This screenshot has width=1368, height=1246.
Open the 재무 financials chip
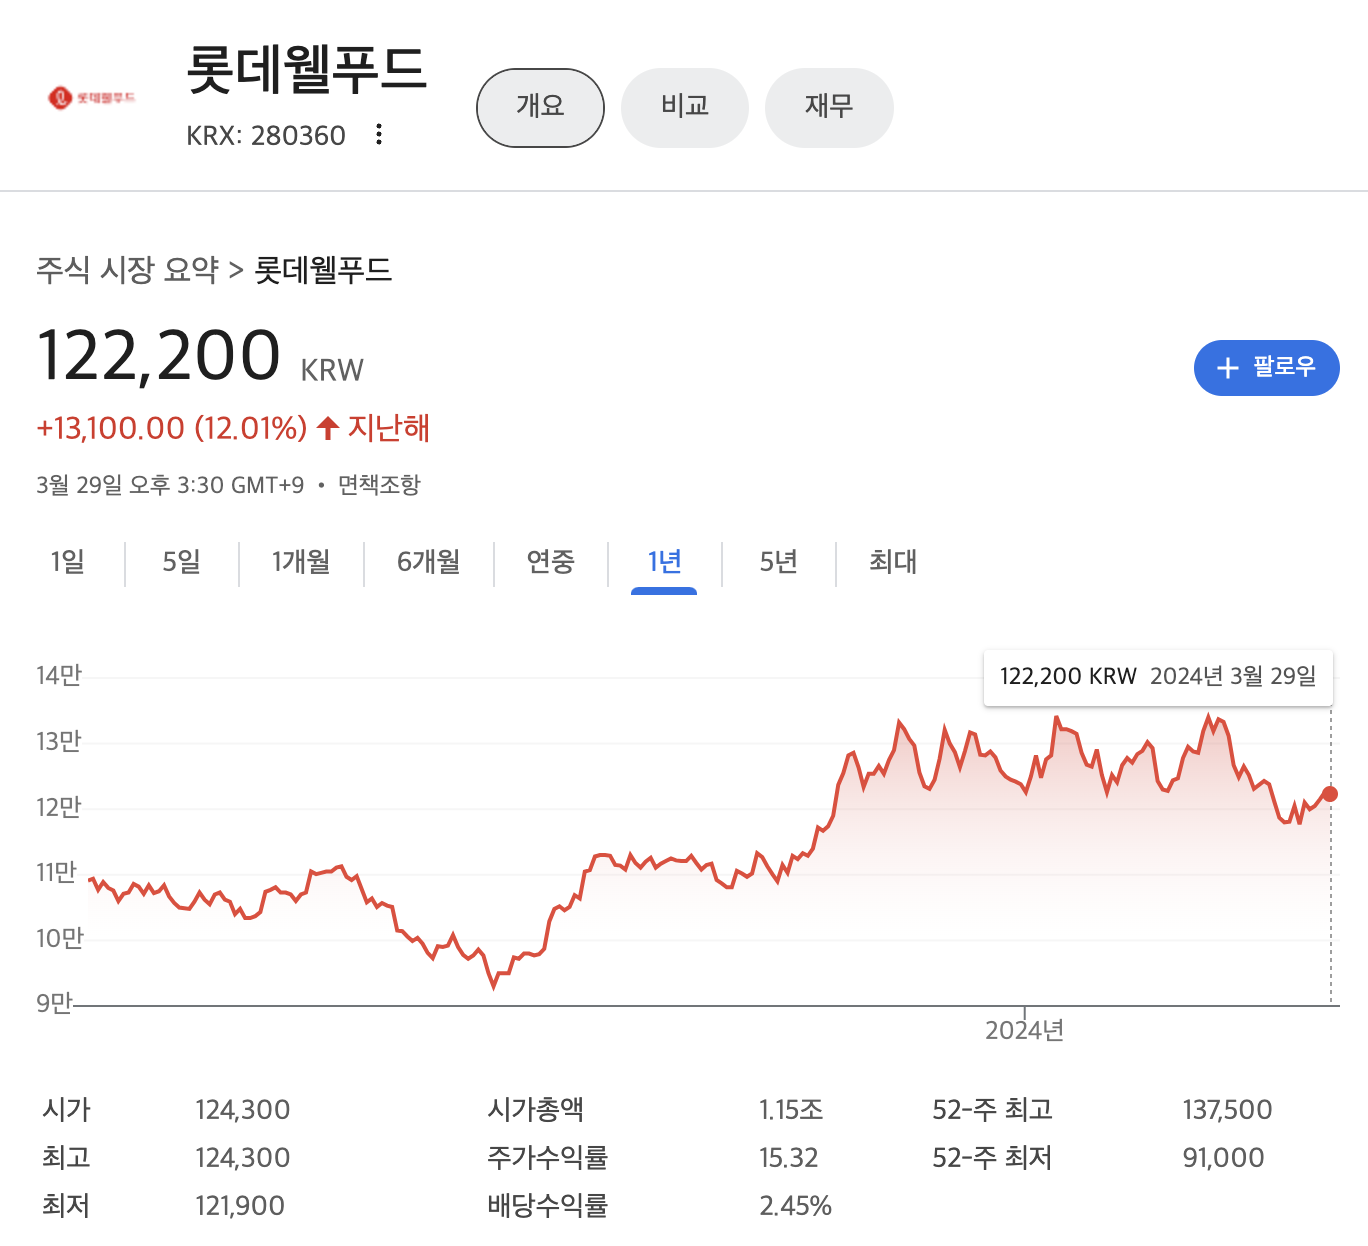[x=829, y=107]
